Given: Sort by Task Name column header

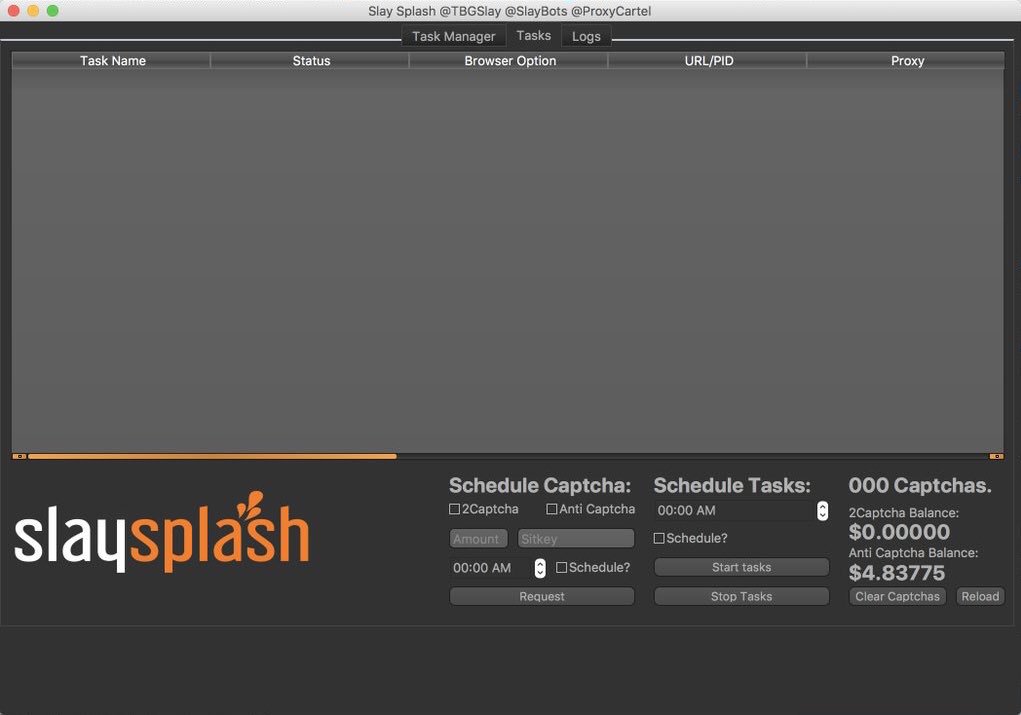Looking at the screenshot, I should tap(112, 61).
